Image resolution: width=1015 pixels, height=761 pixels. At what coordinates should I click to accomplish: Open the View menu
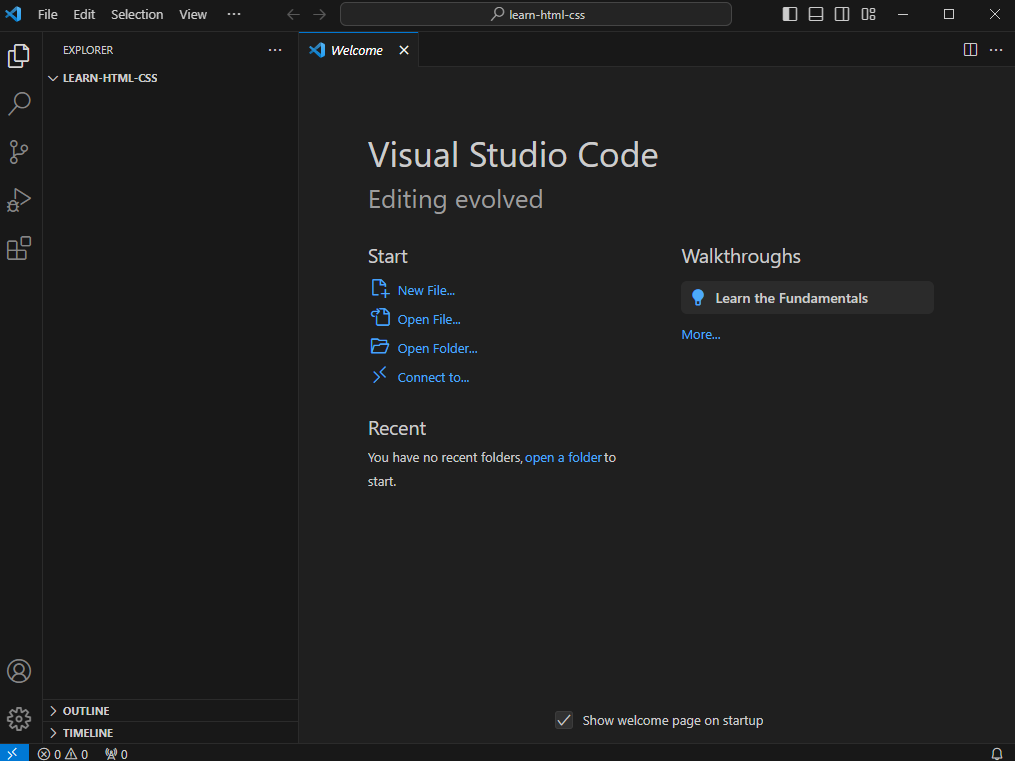(193, 14)
